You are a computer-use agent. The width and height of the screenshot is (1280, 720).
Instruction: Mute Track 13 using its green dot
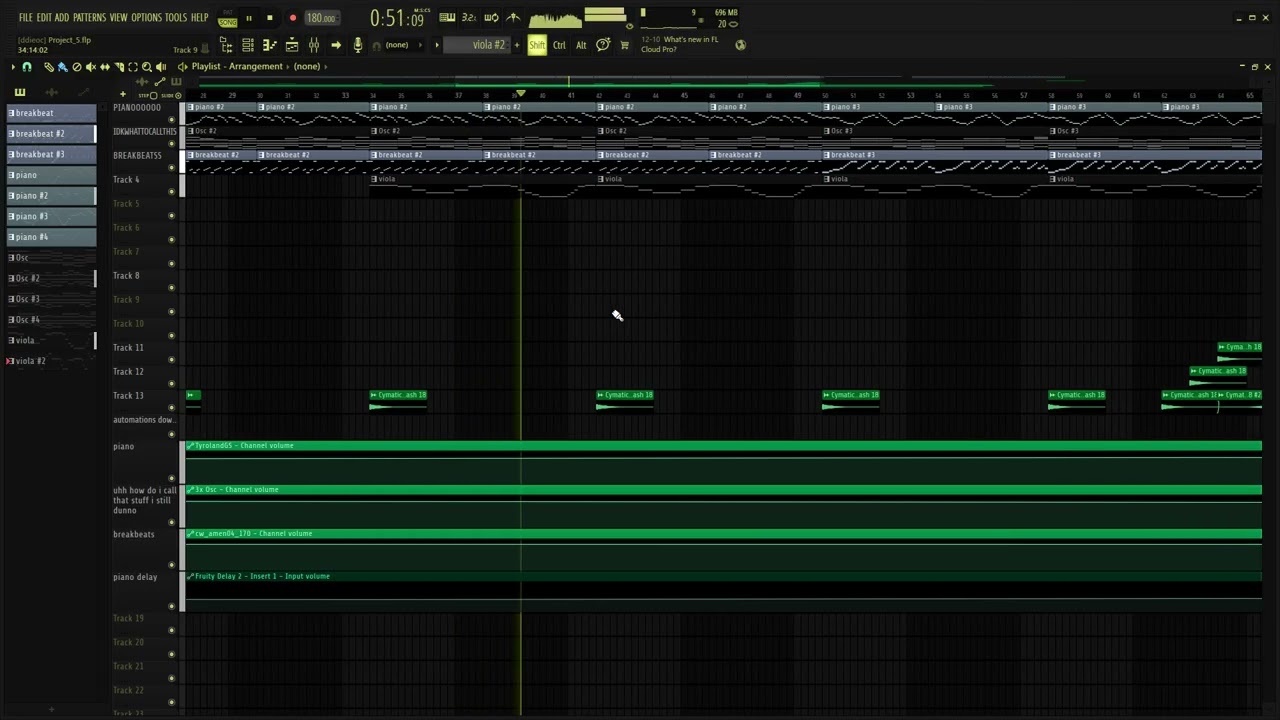click(x=172, y=407)
